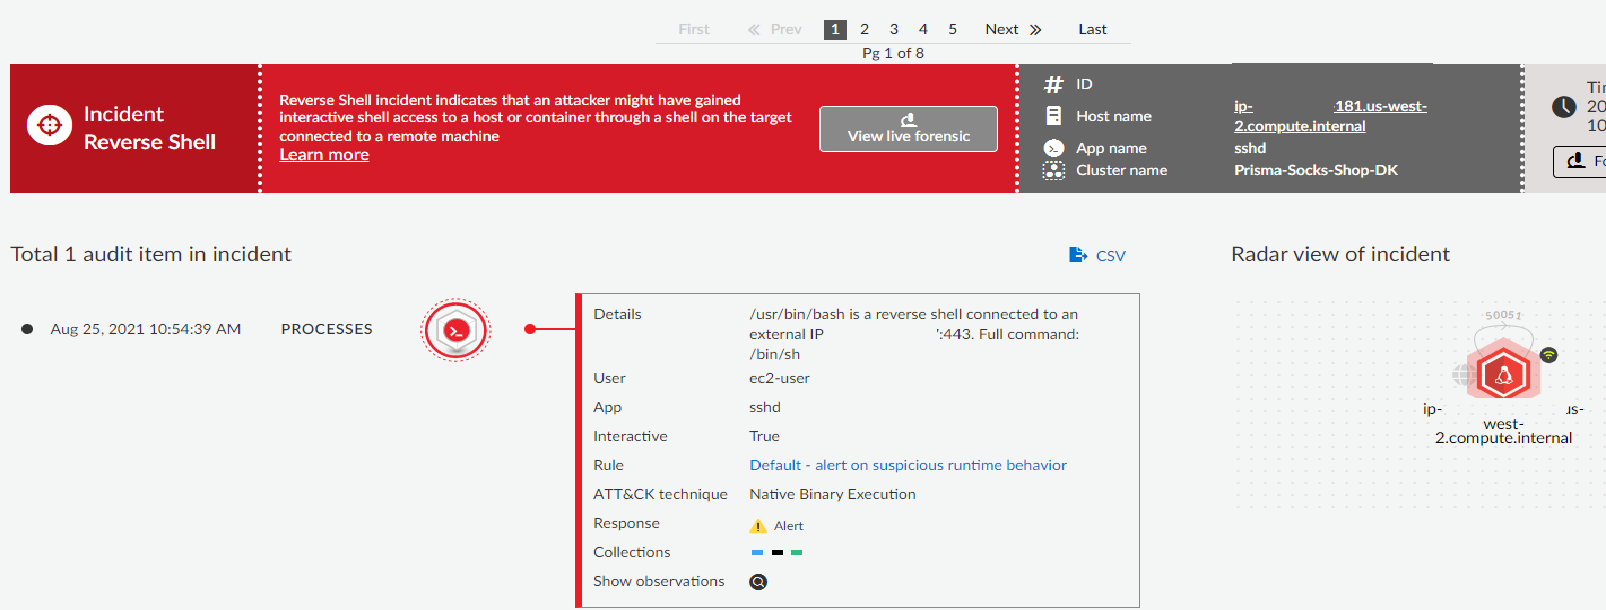Jump to the Last page
Image resolution: width=1606 pixels, height=610 pixels.
[x=1092, y=29]
